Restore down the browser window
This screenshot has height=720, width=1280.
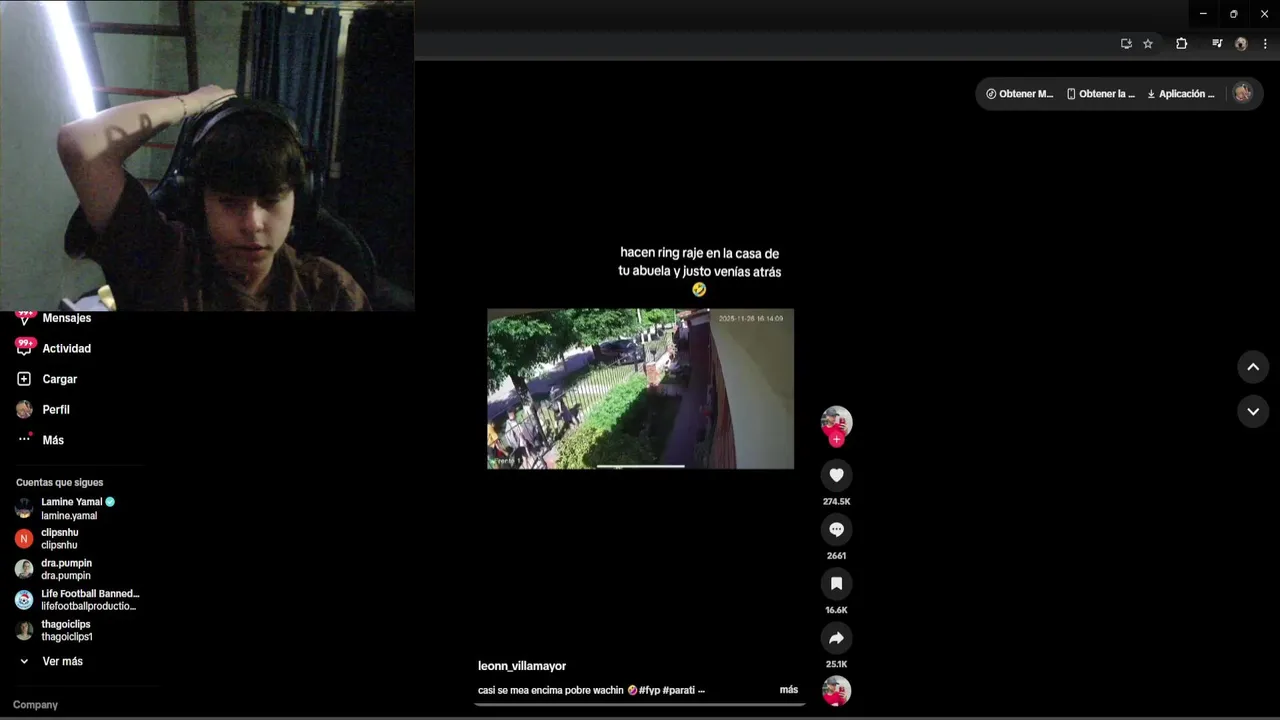[x=1233, y=14]
